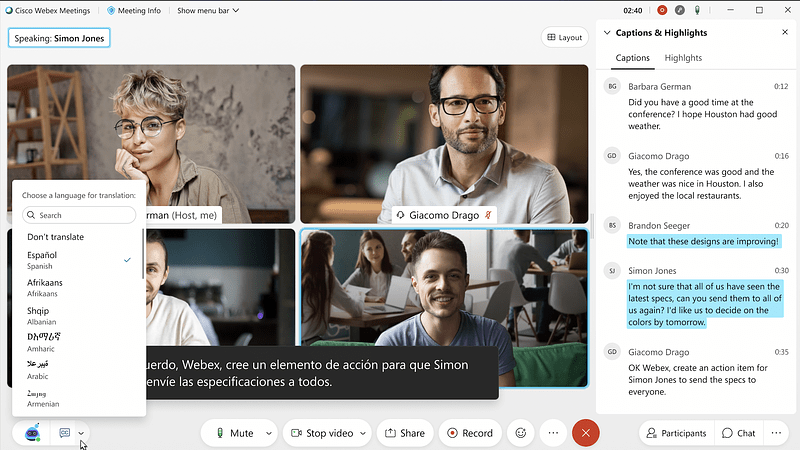
Task: Open more options beside the reactions button
Action: [552, 433]
